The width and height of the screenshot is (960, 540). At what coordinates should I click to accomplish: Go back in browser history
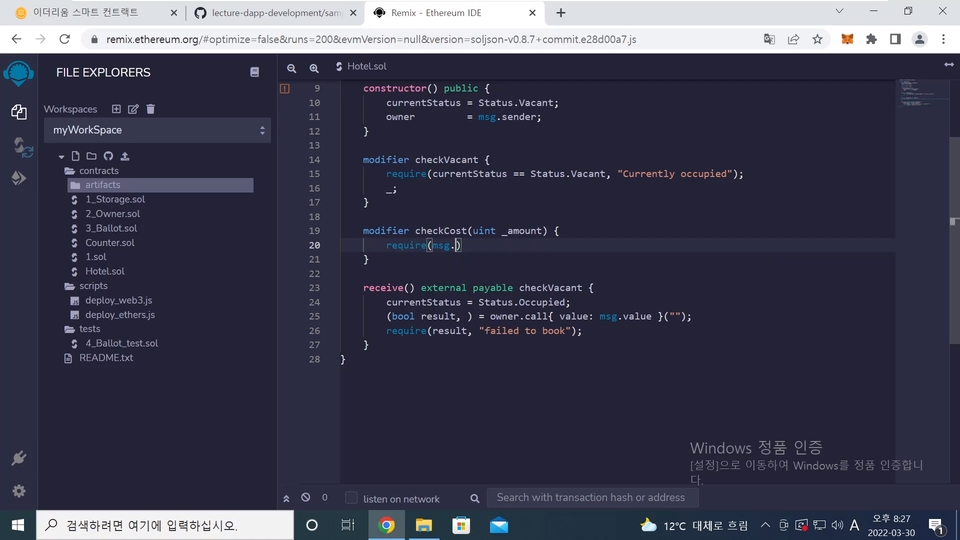(x=16, y=39)
